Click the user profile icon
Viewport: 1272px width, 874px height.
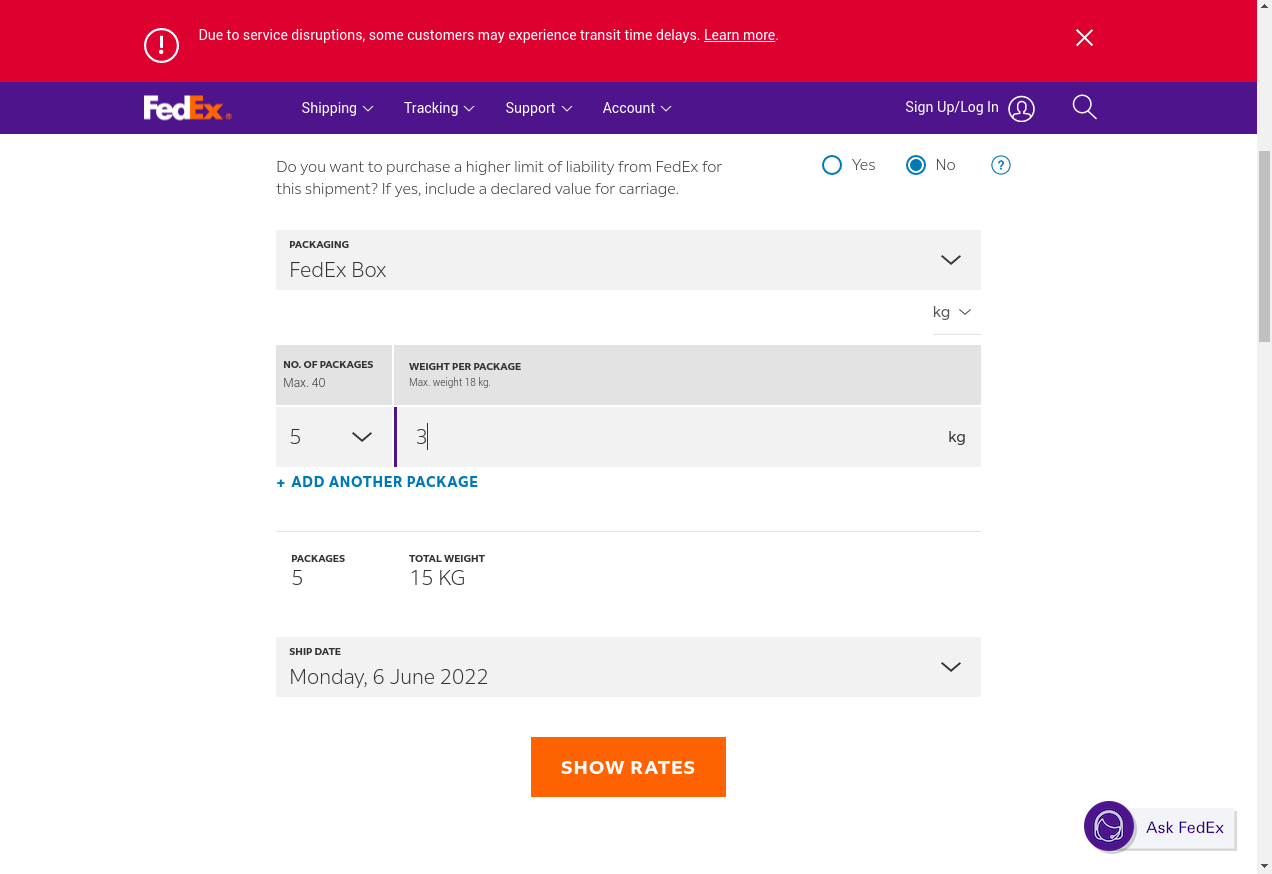pyautogui.click(x=1021, y=109)
